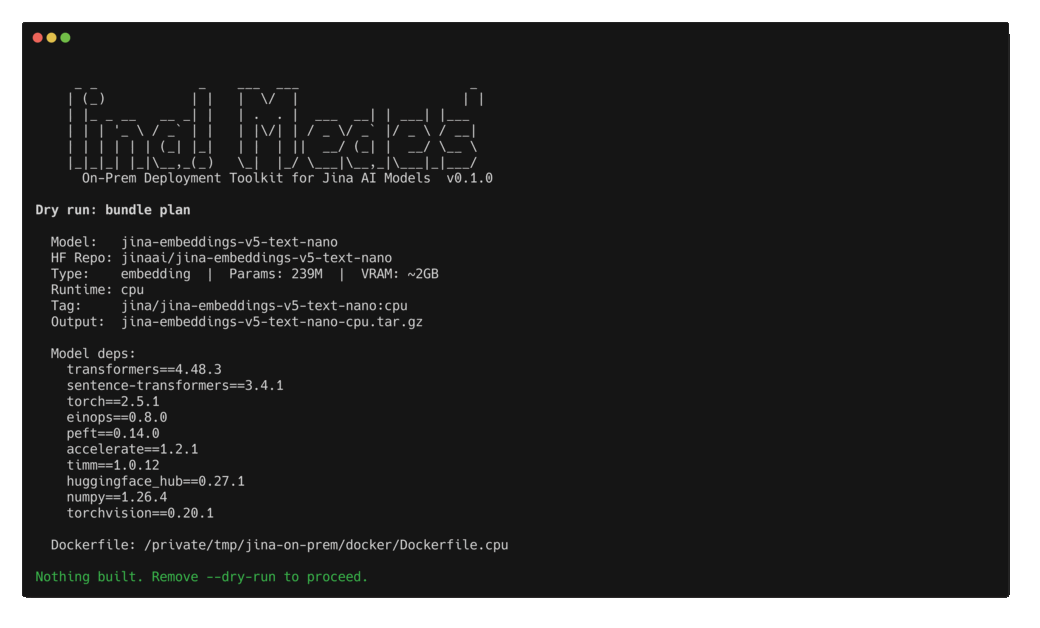Click the sentence-transformers==3.4.1 dependency line
Screen dimensions: 1040x628
[x=175, y=385]
